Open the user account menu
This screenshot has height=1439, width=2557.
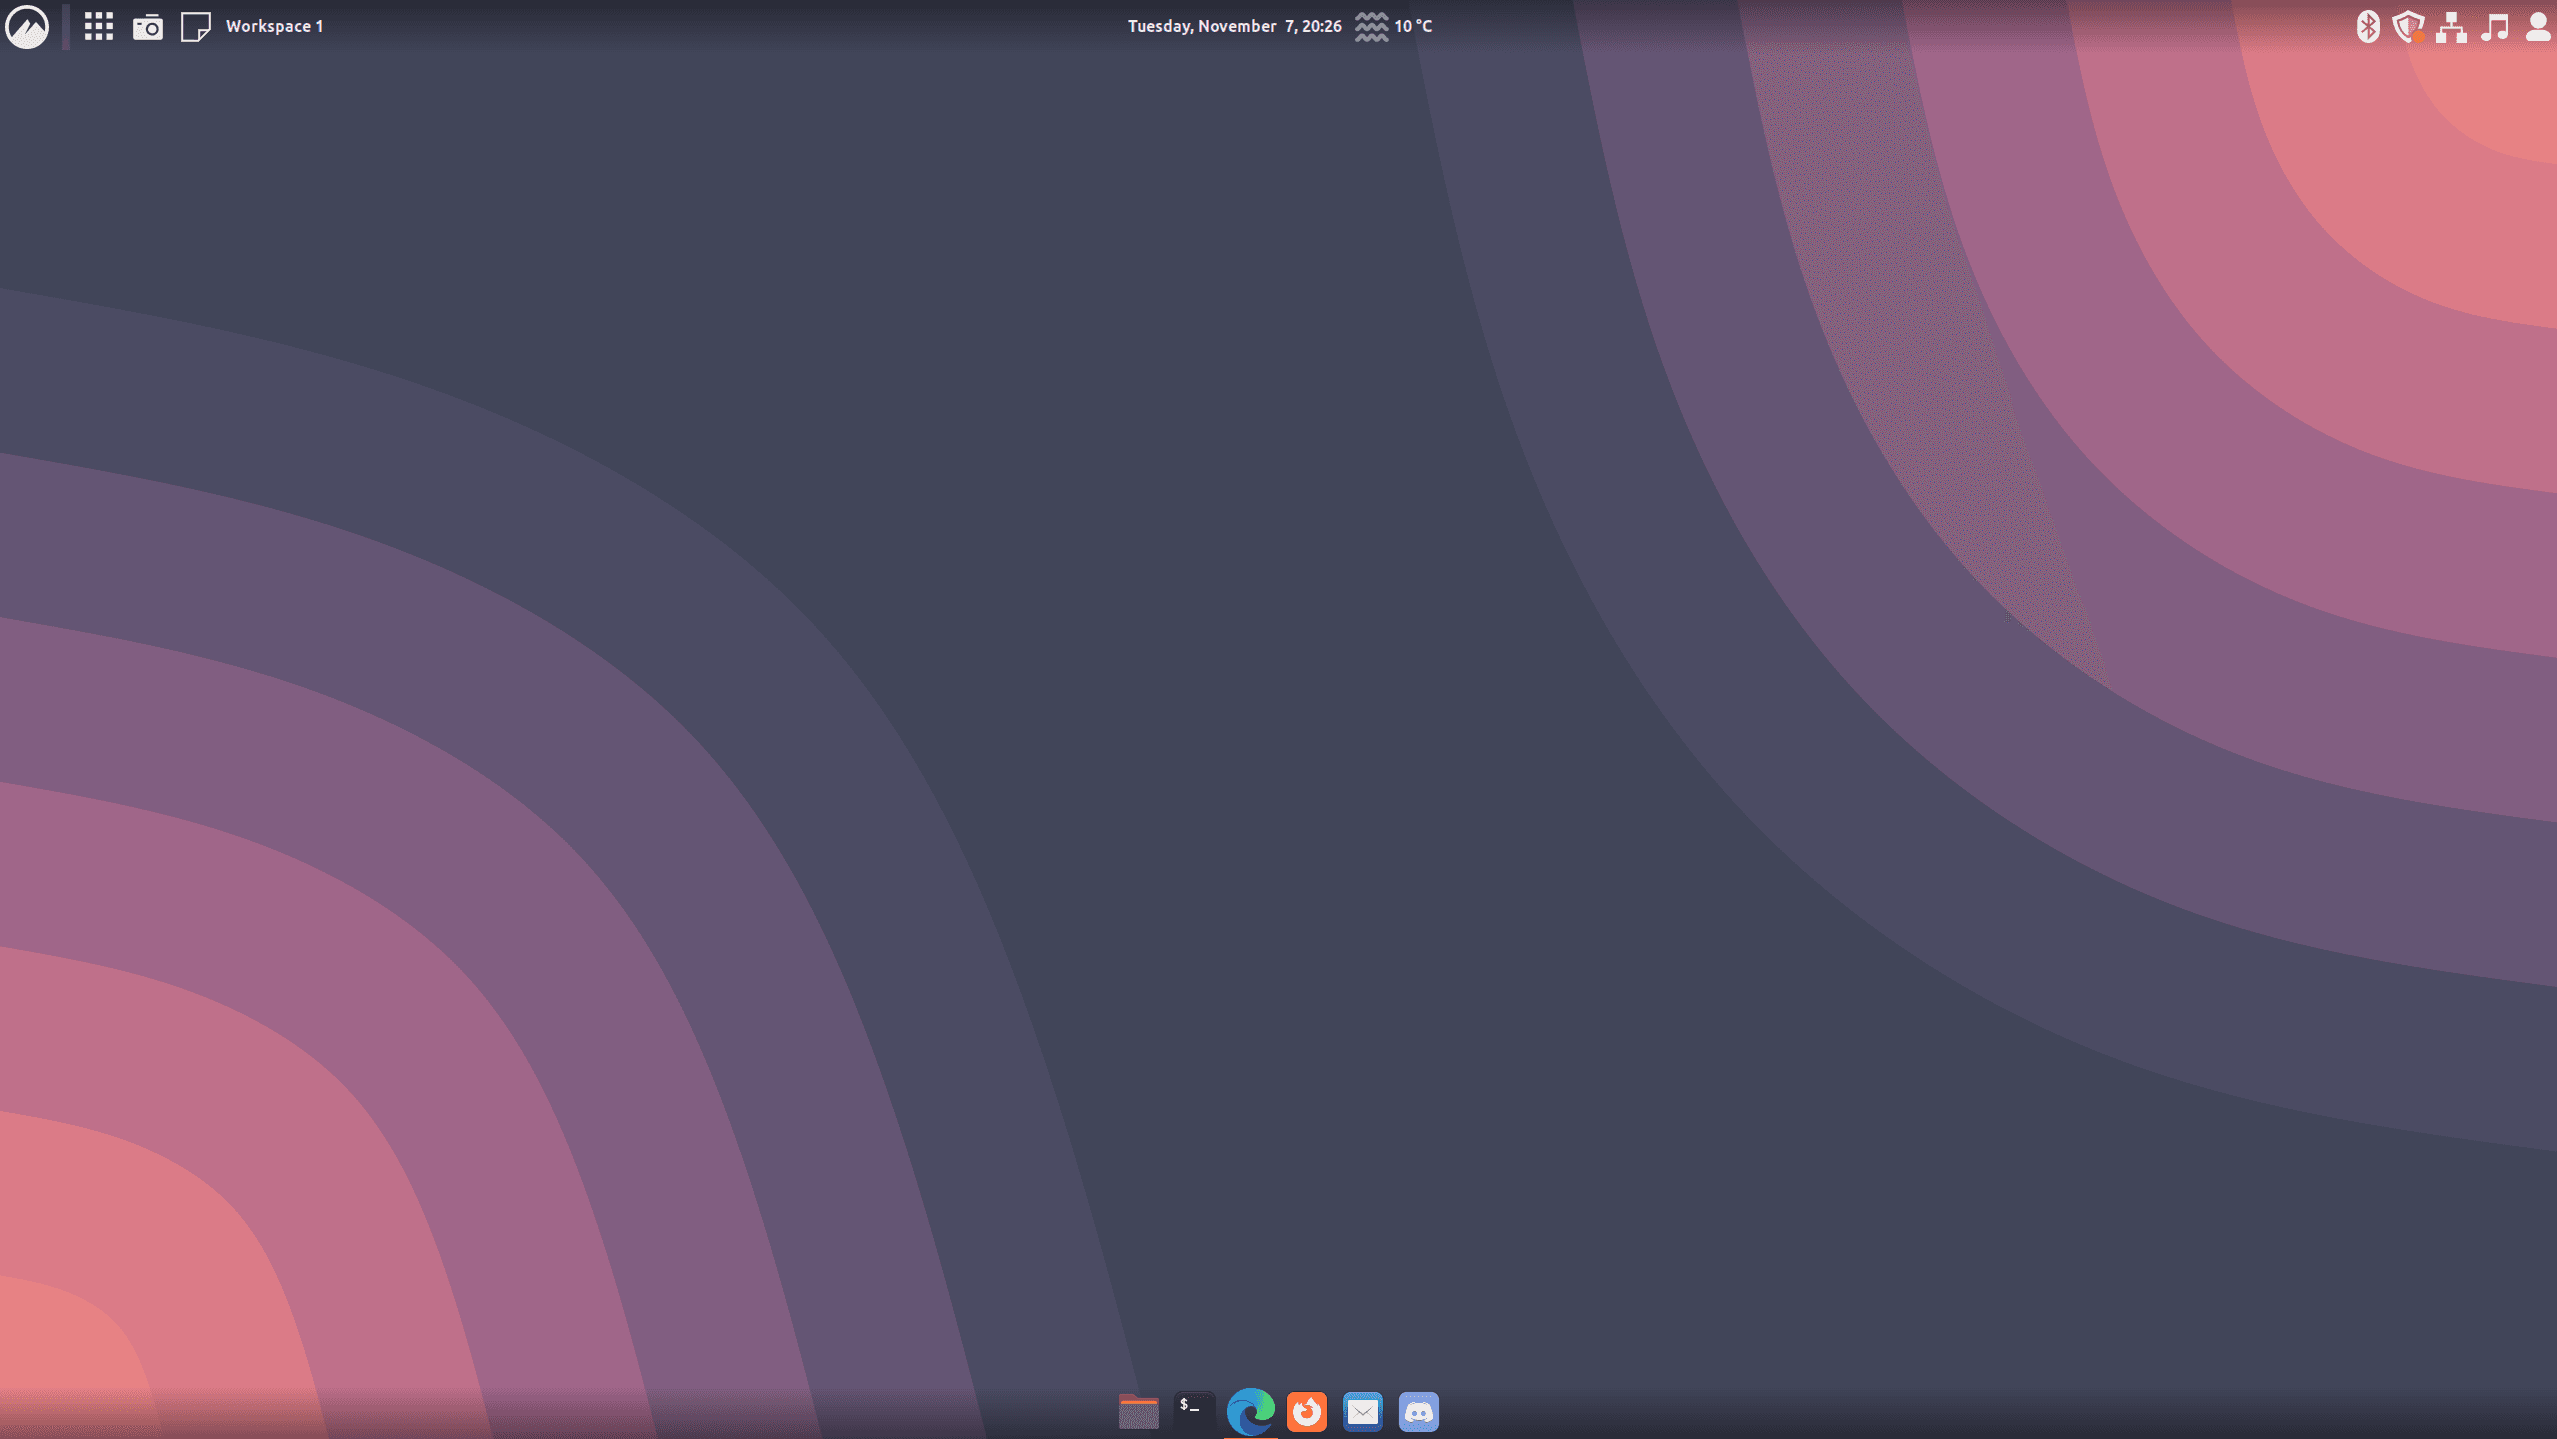(2537, 27)
